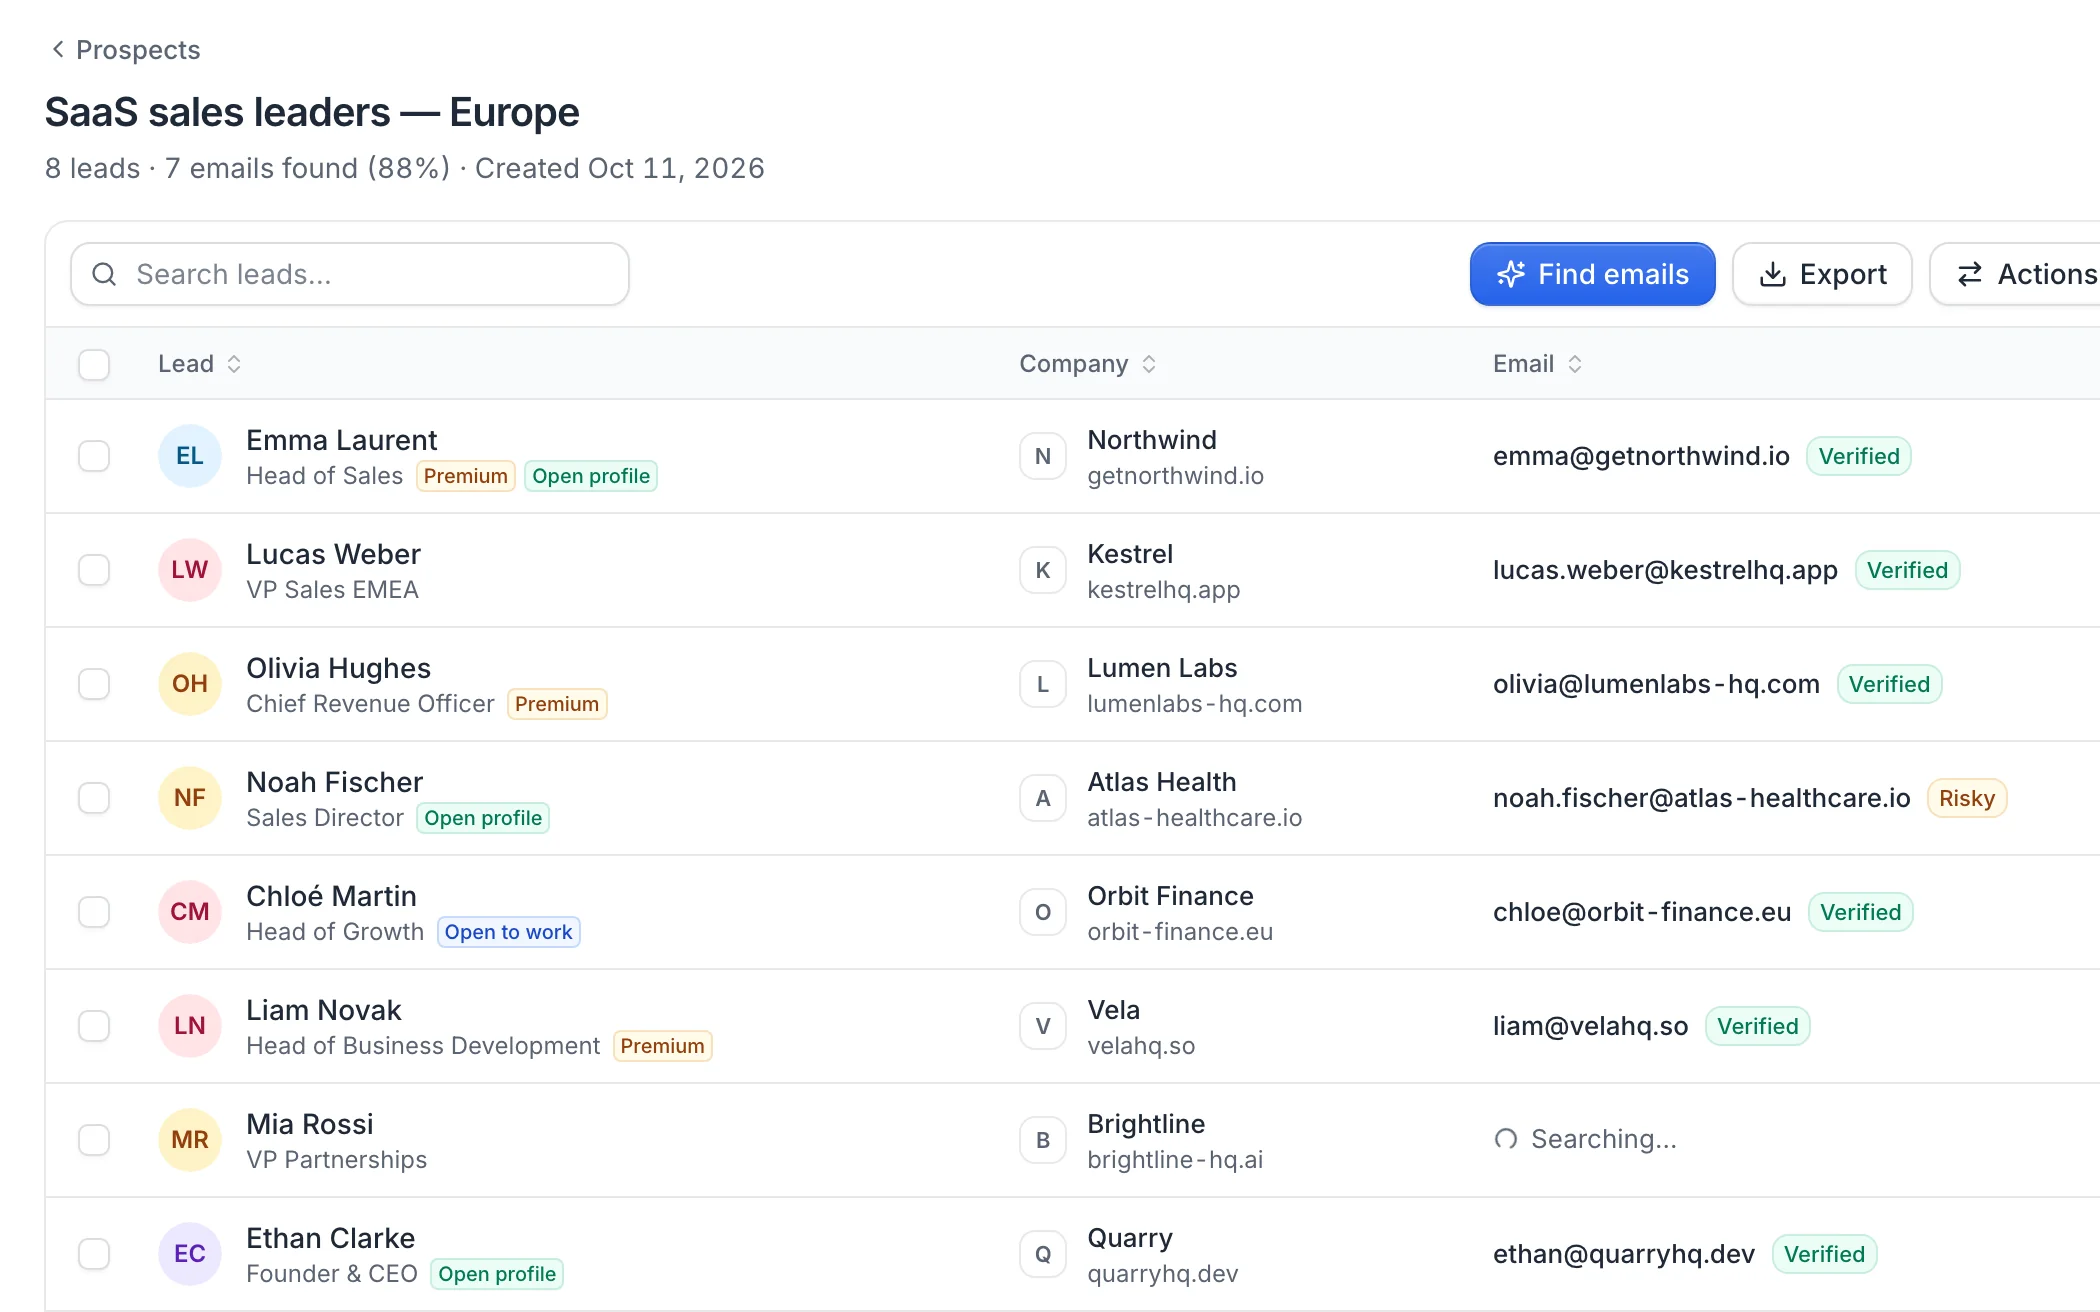The height and width of the screenshot is (1312, 2100).
Task: Click the quarryhq.dev domain text
Action: pos(1163,1274)
